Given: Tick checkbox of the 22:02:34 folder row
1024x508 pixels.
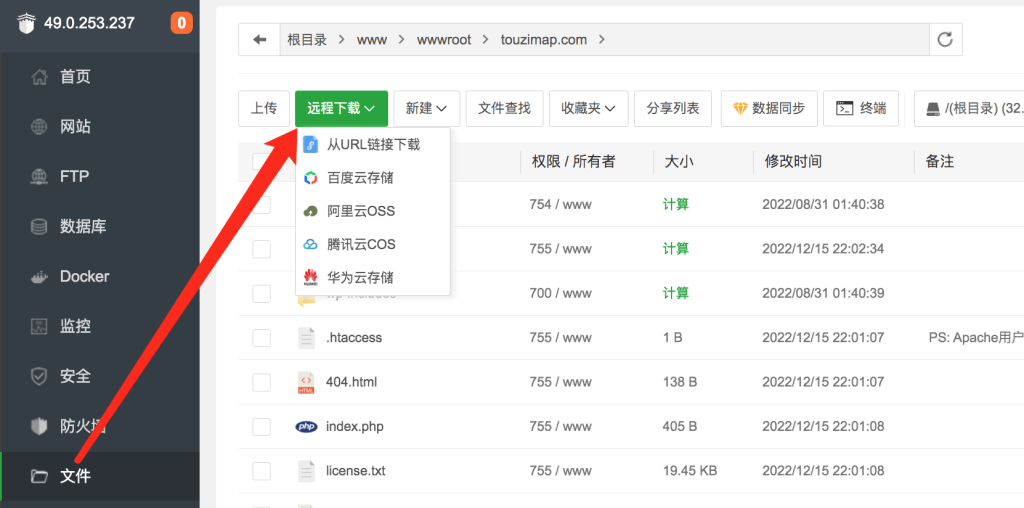Looking at the screenshot, I should 261,249.
